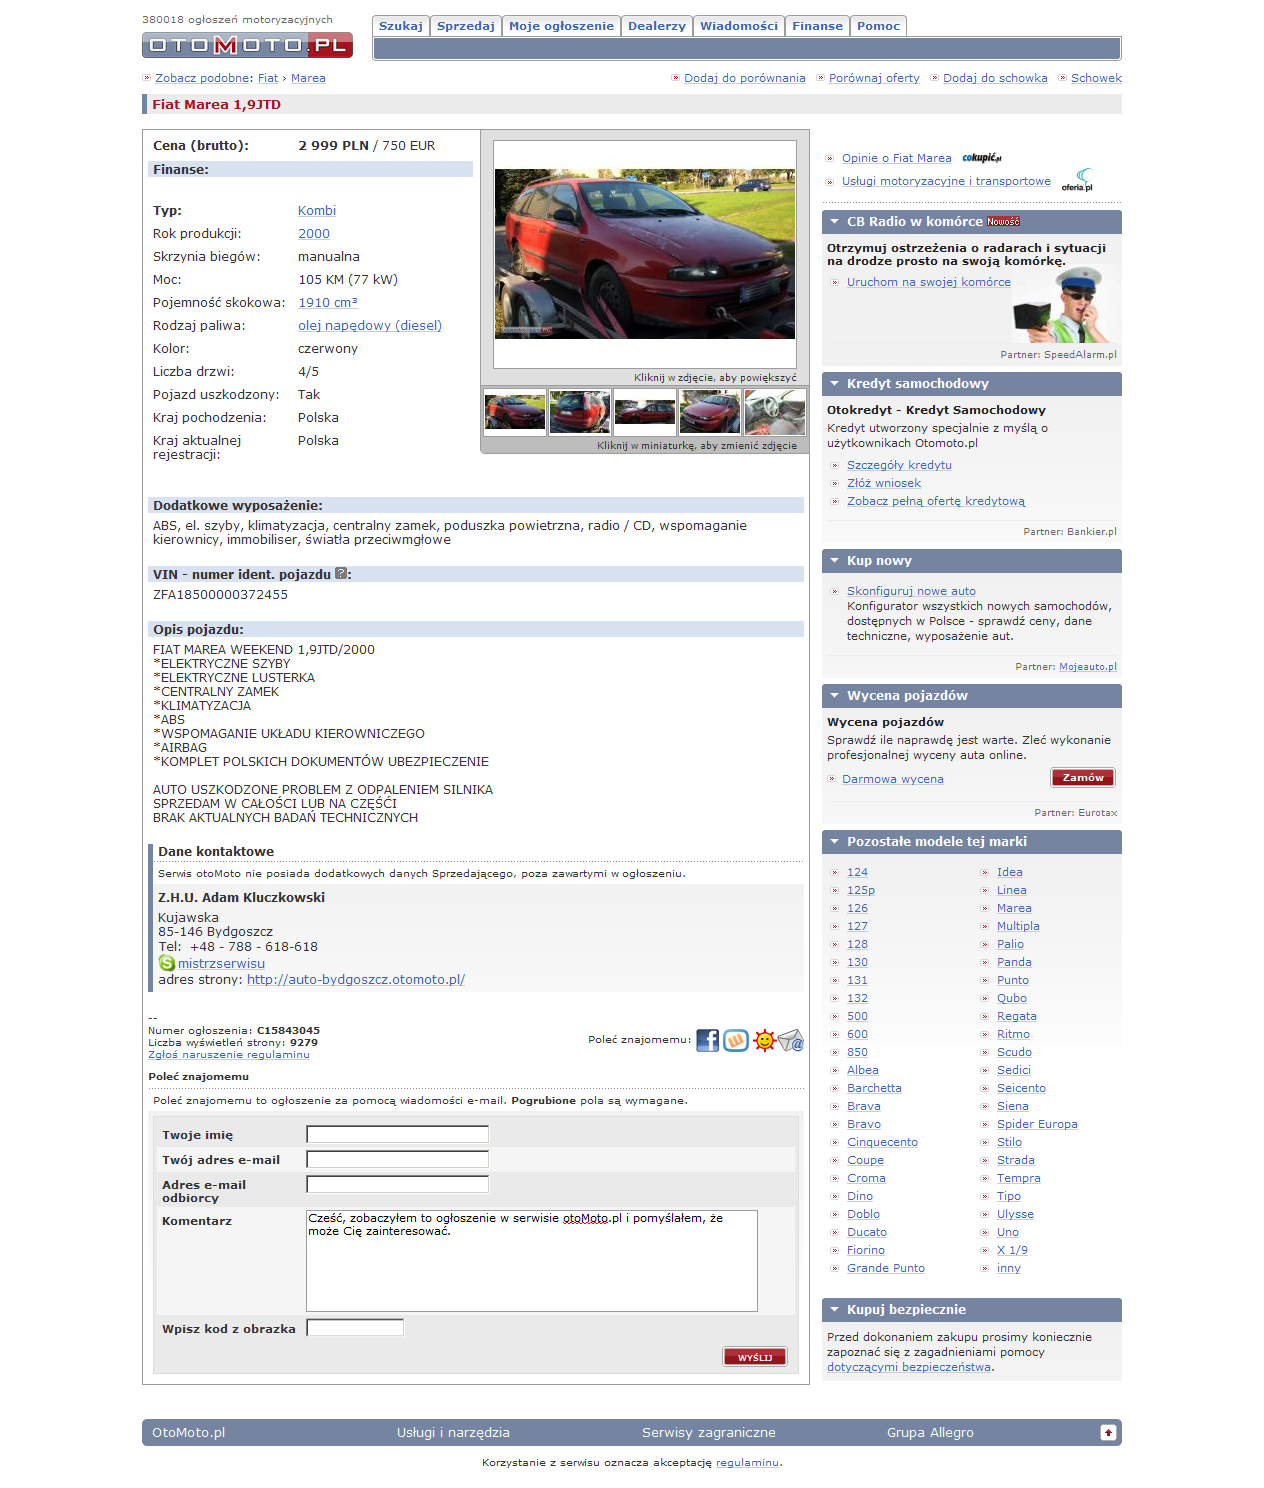Click the Dodaj do porównania link
The image size is (1264, 1488).
pos(745,78)
